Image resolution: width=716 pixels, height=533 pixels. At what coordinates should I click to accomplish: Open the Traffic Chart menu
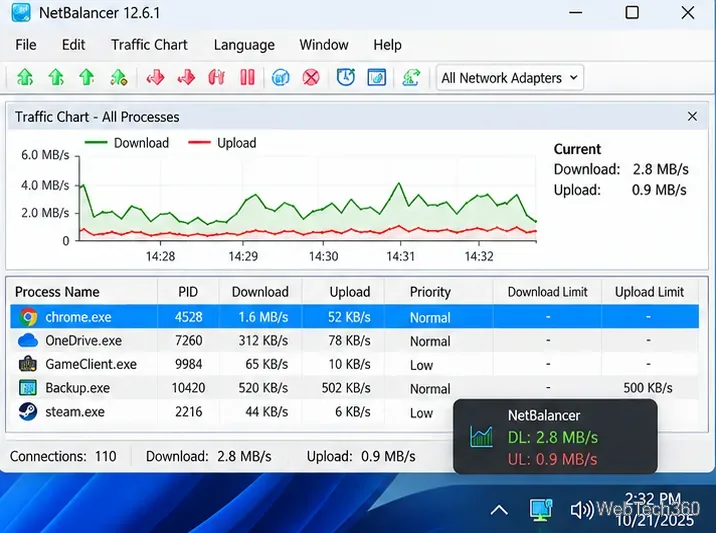click(x=149, y=45)
